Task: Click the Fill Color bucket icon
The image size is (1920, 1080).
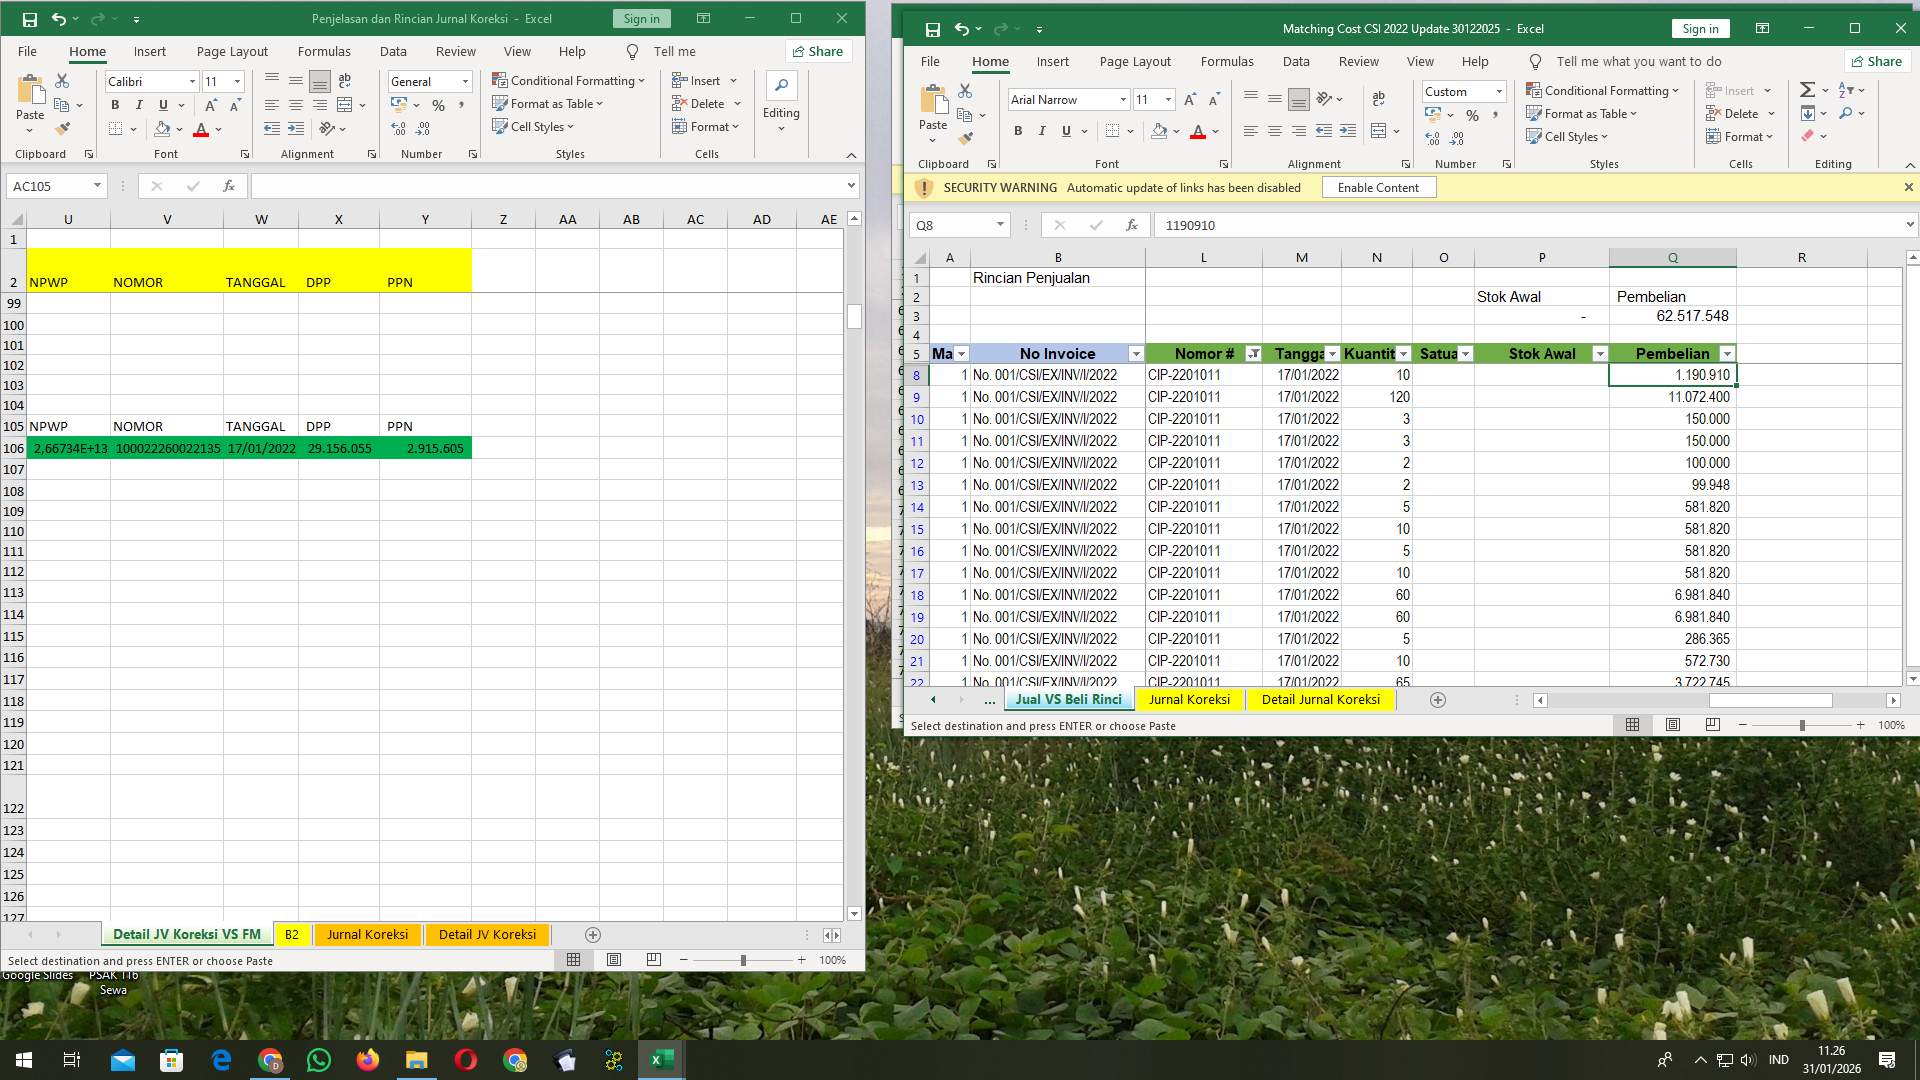Action: [x=1159, y=131]
